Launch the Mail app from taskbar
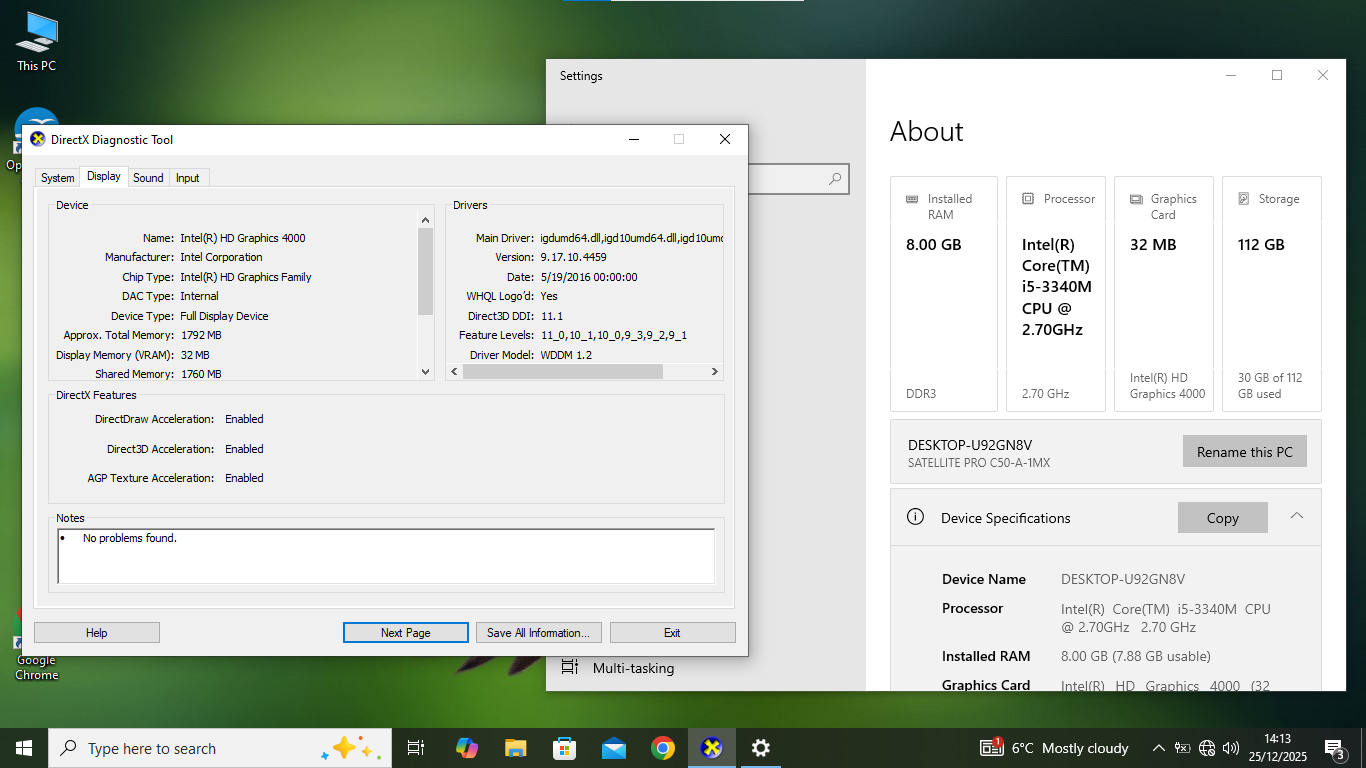This screenshot has height=768, width=1366. (613, 748)
